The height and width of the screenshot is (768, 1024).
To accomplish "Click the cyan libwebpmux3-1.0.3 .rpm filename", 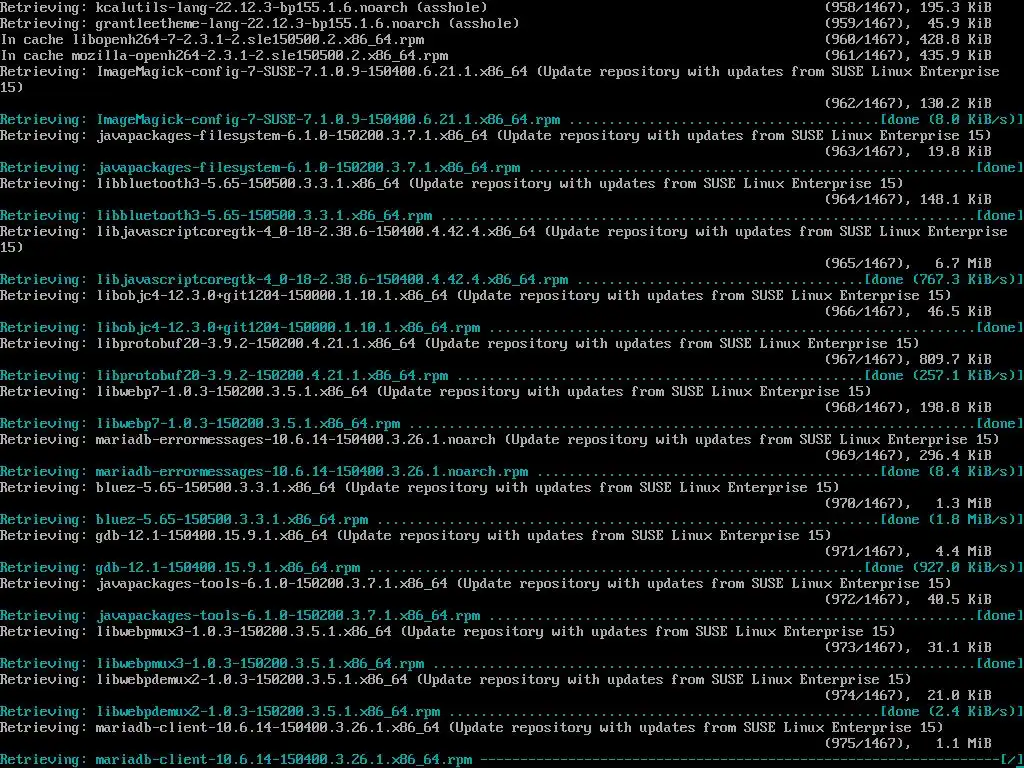I will tap(260, 664).
